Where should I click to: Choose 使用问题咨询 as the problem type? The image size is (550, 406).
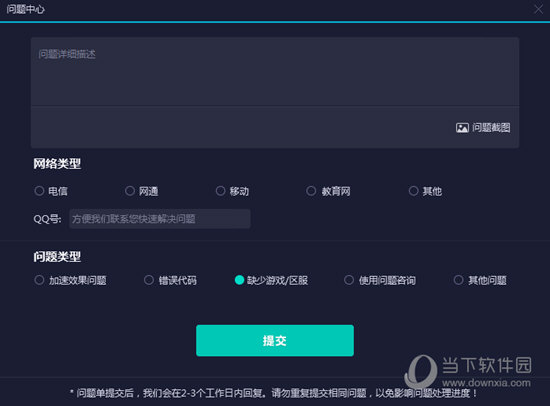[349, 280]
